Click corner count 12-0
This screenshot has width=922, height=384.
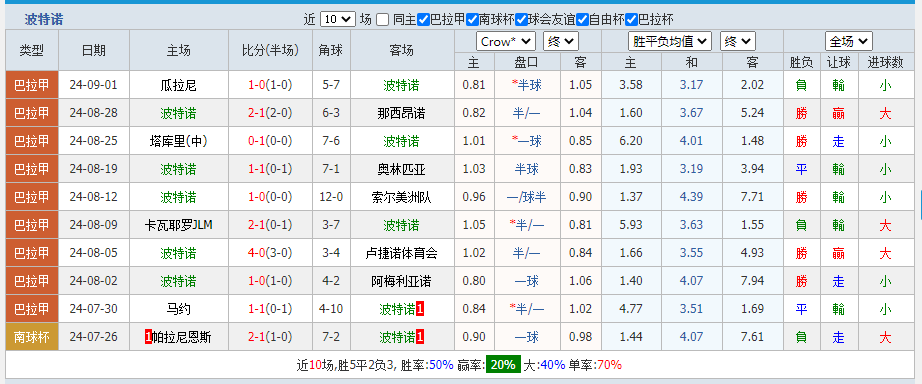tap(331, 197)
